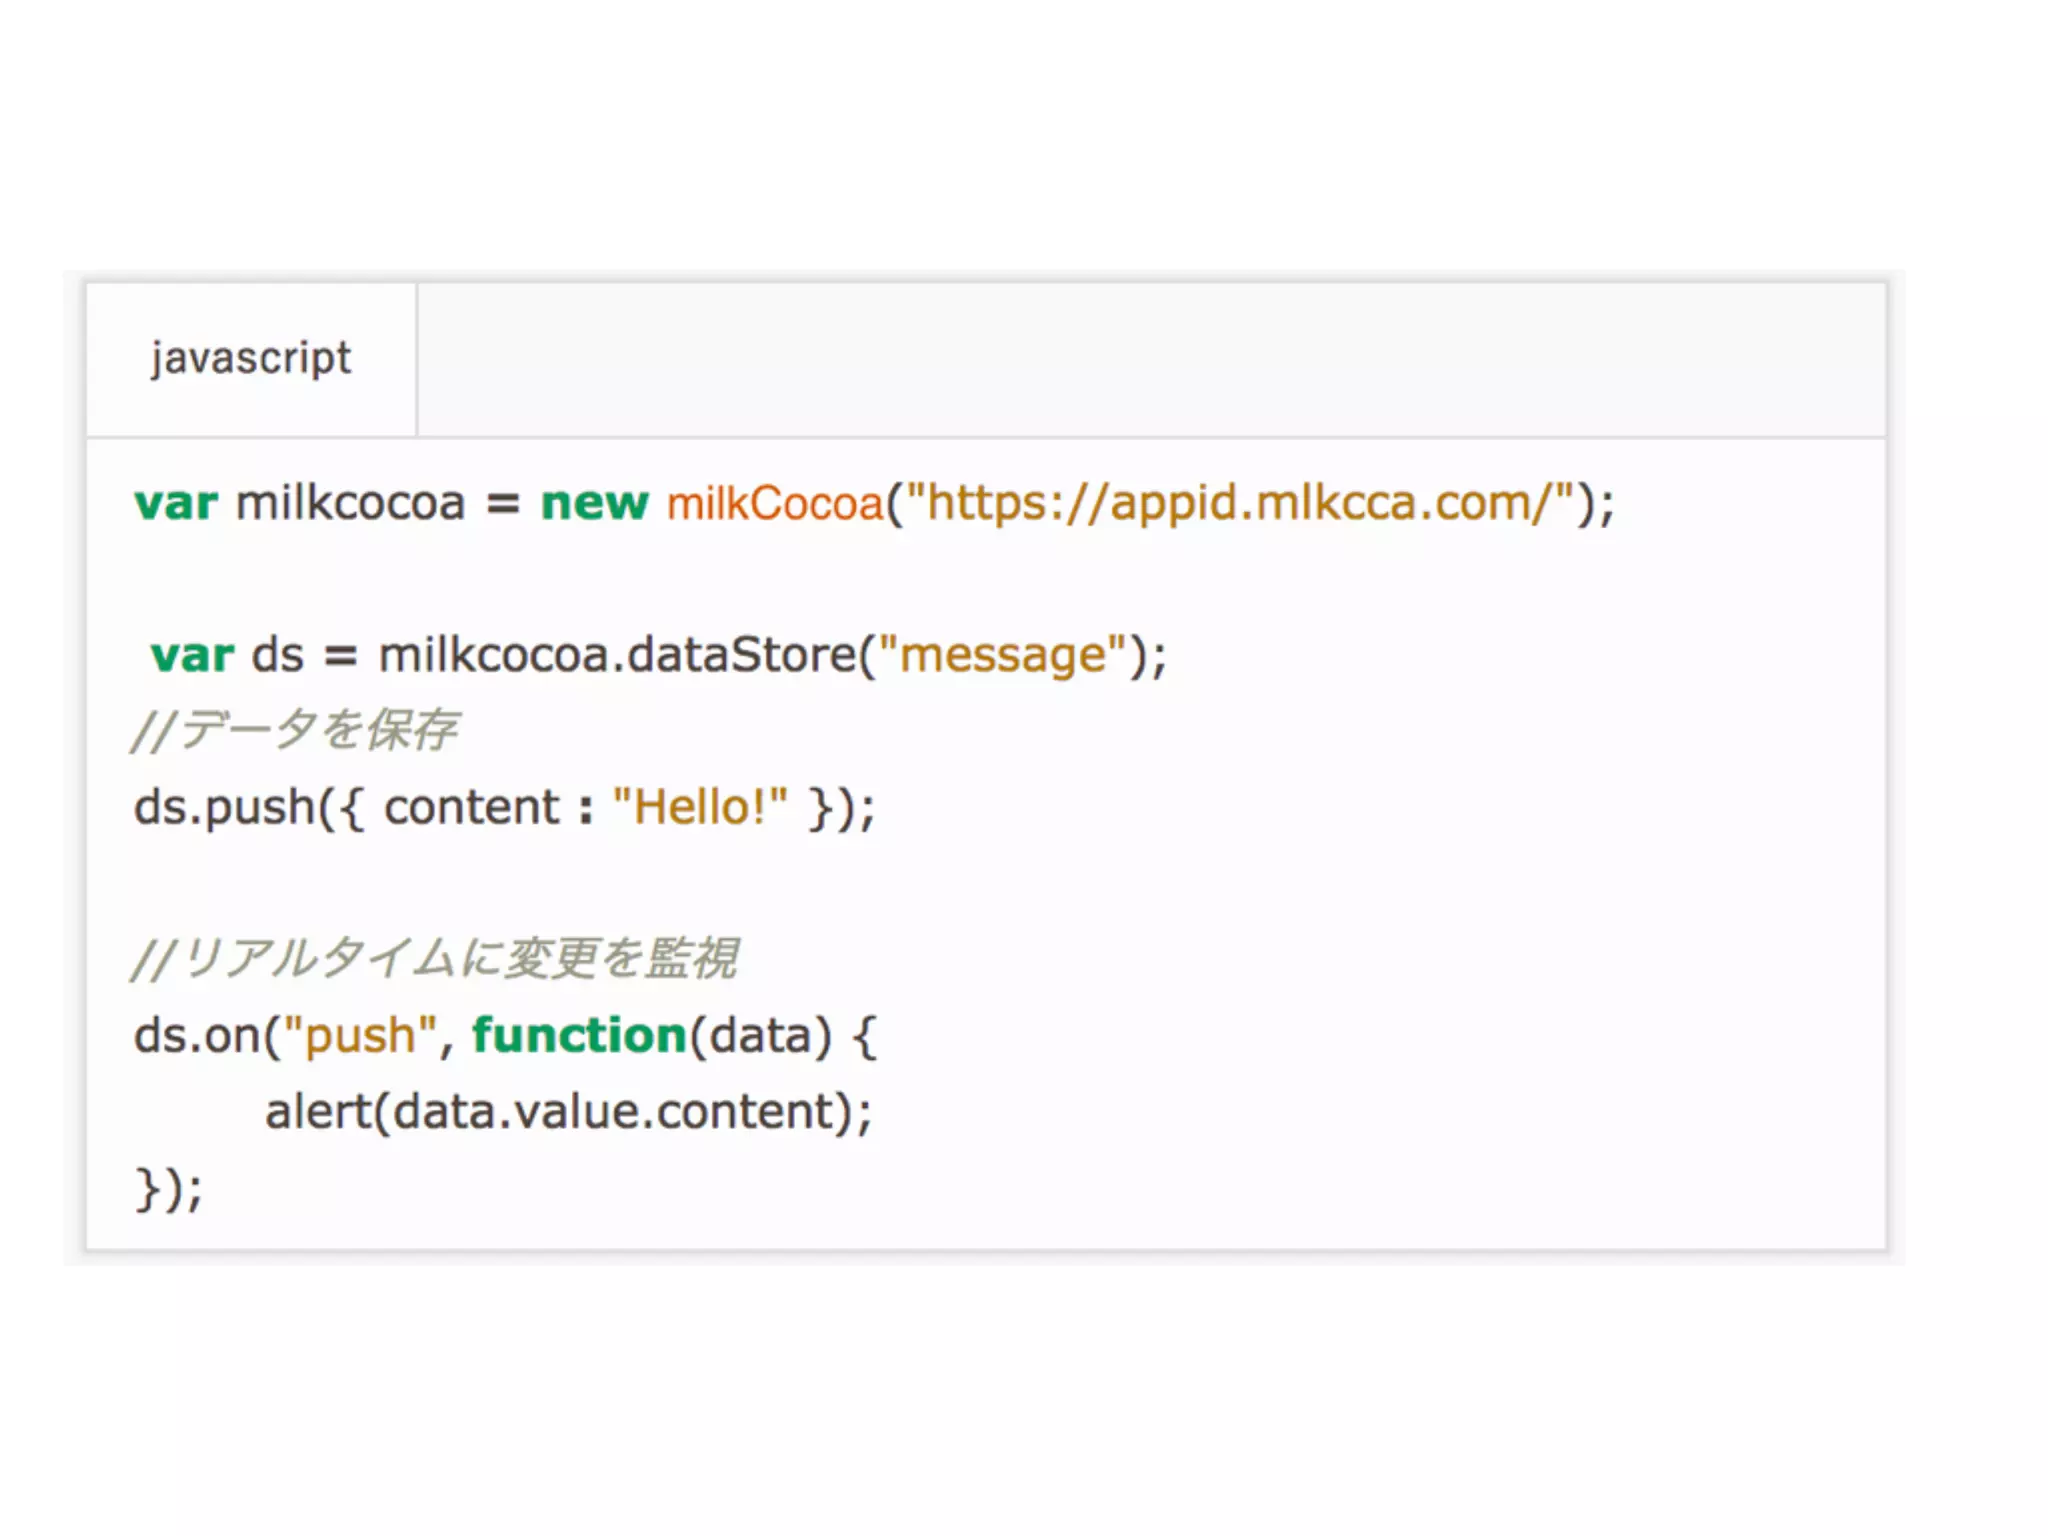Click the 'new' keyword

(x=594, y=503)
